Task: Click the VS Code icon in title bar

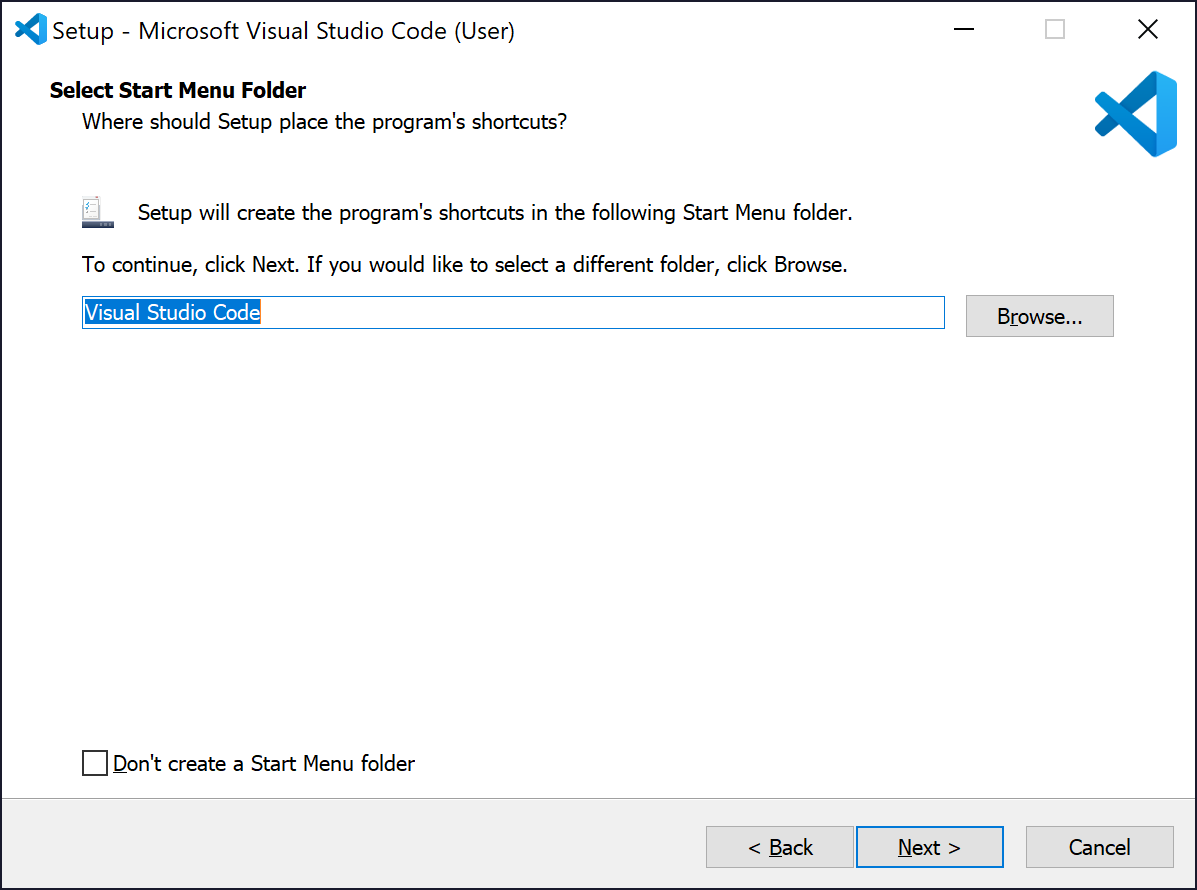Action: pos(31,30)
